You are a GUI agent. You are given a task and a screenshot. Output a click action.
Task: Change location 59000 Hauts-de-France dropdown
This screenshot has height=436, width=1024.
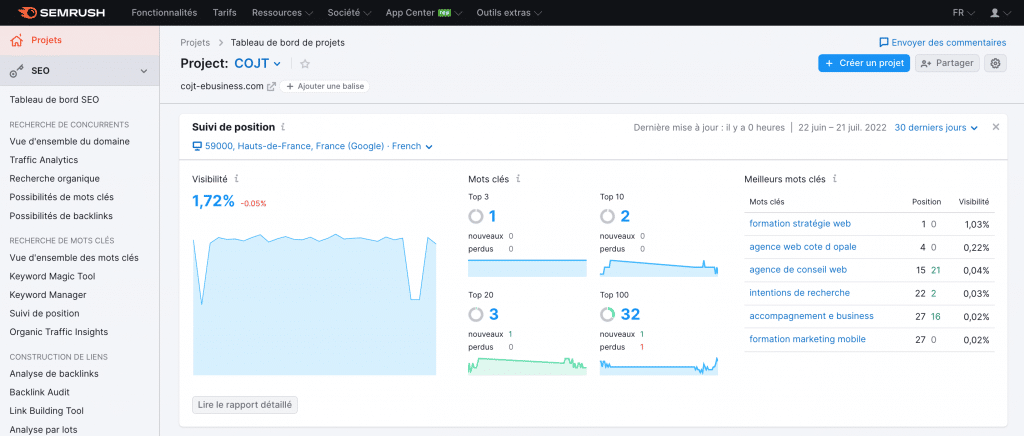pos(311,146)
